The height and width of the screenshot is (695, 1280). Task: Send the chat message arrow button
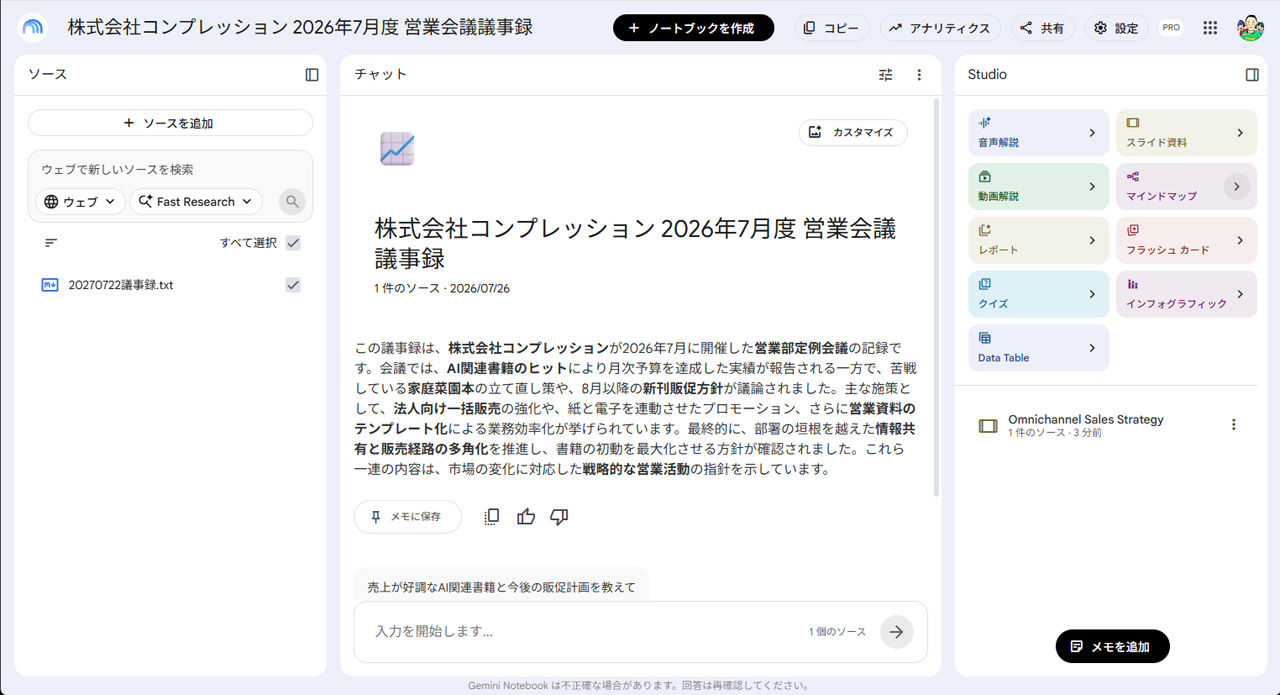[897, 632]
